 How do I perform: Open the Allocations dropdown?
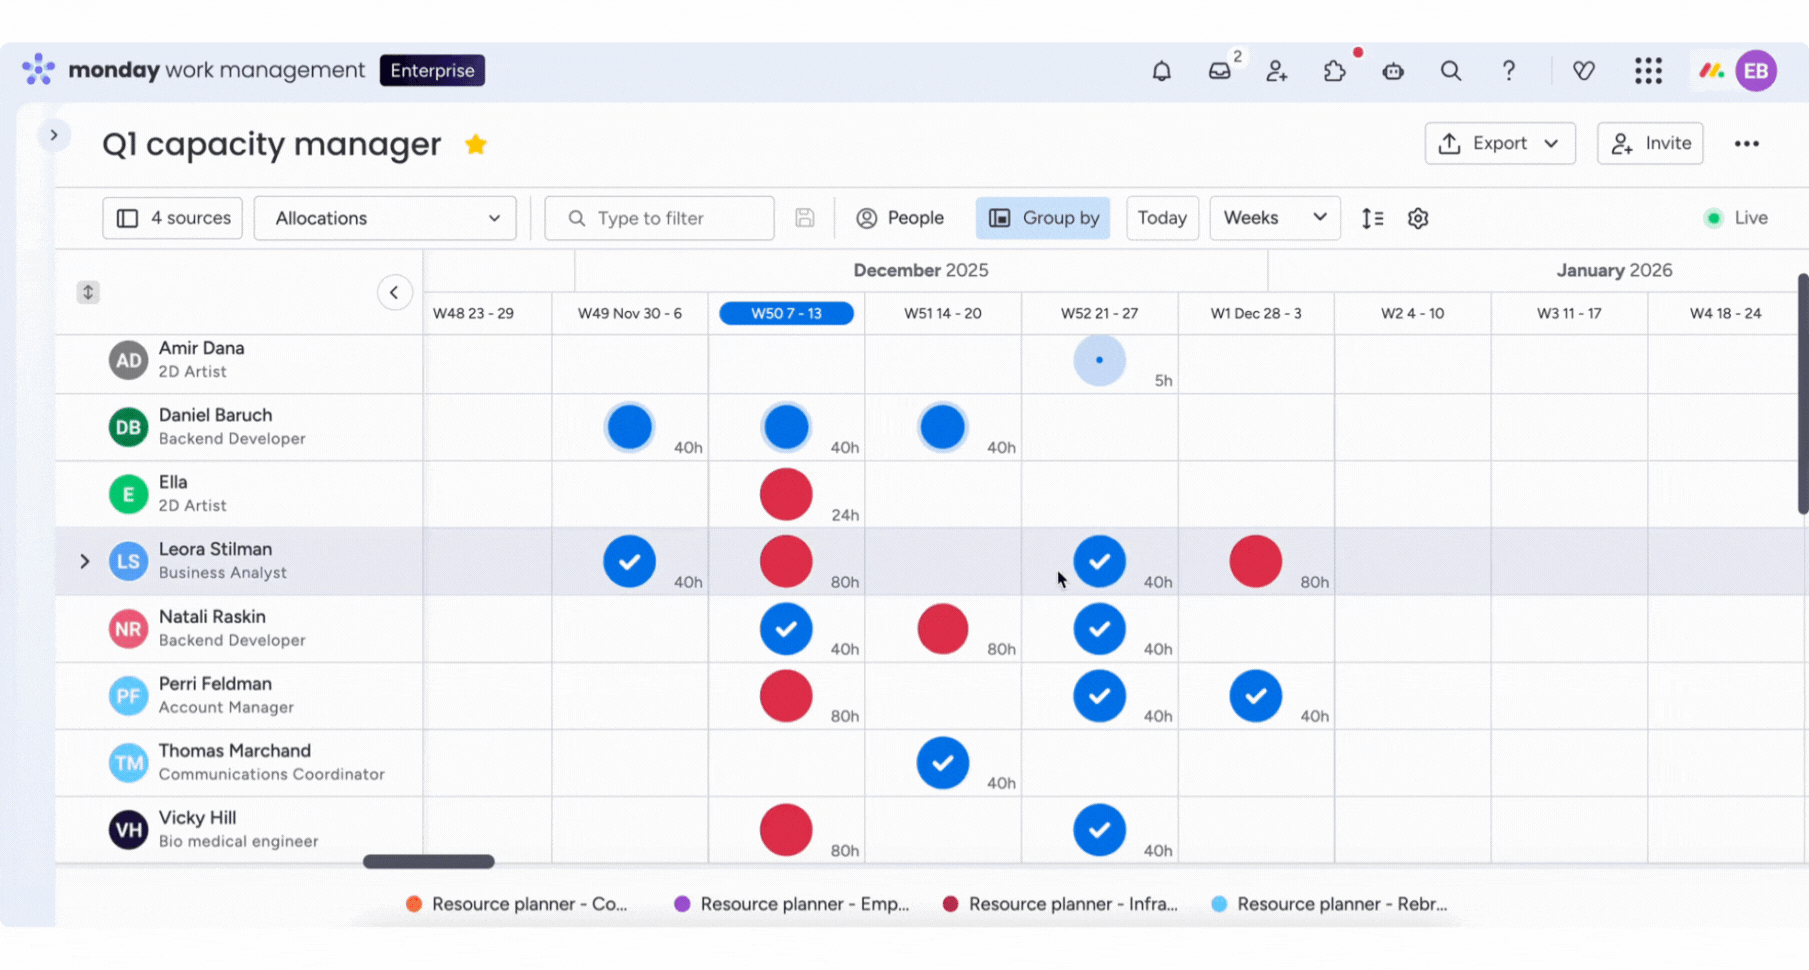[x=385, y=218]
